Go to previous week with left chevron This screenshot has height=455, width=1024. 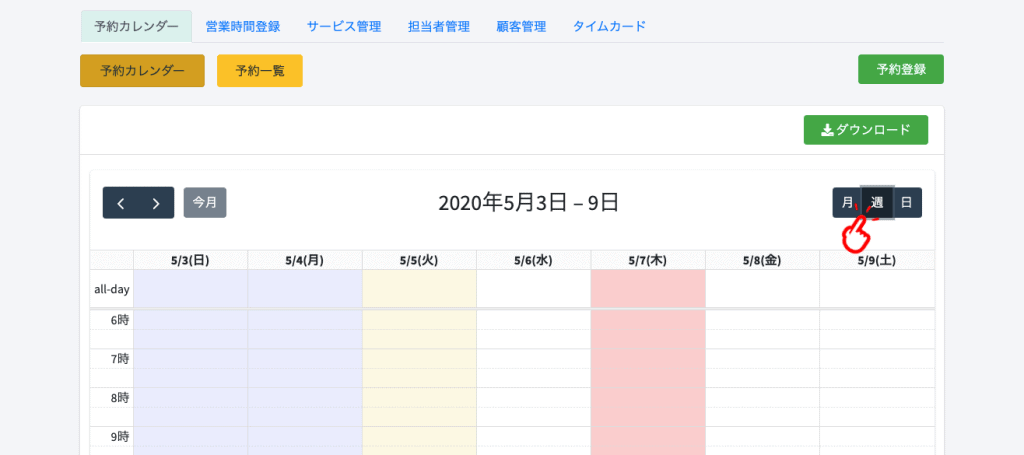pos(121,203)
